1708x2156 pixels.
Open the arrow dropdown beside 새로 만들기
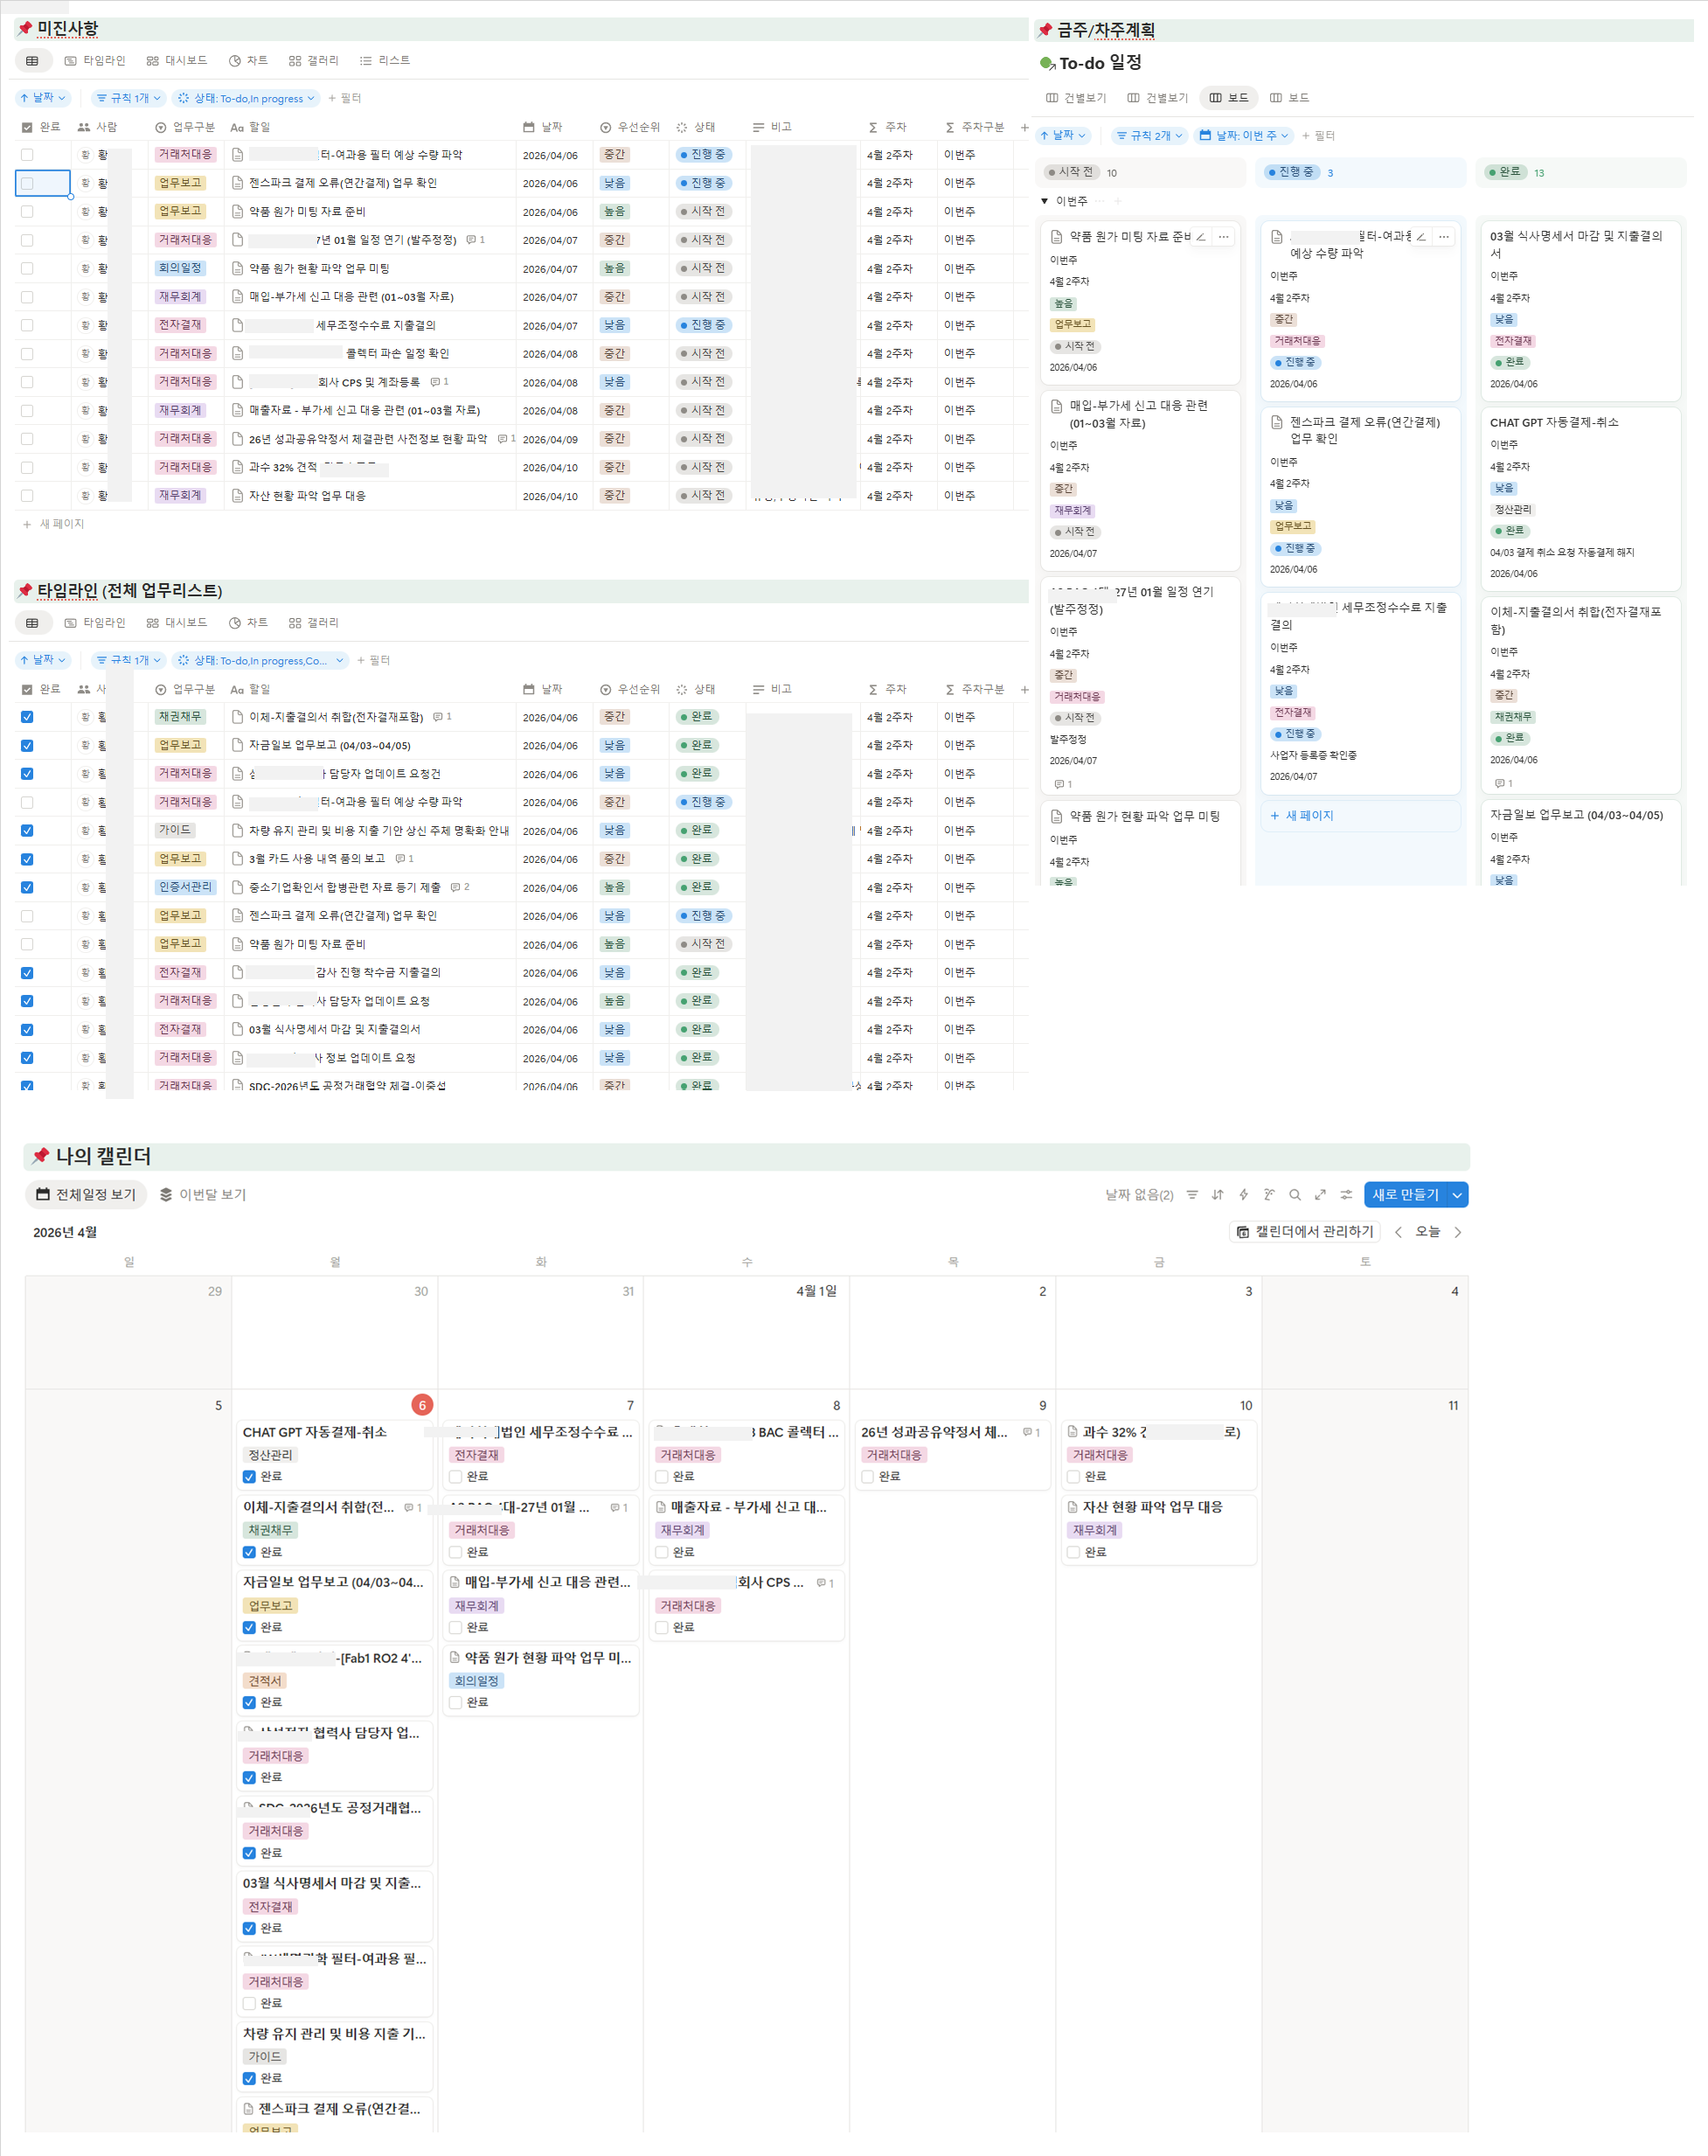coord(1457,1195)
